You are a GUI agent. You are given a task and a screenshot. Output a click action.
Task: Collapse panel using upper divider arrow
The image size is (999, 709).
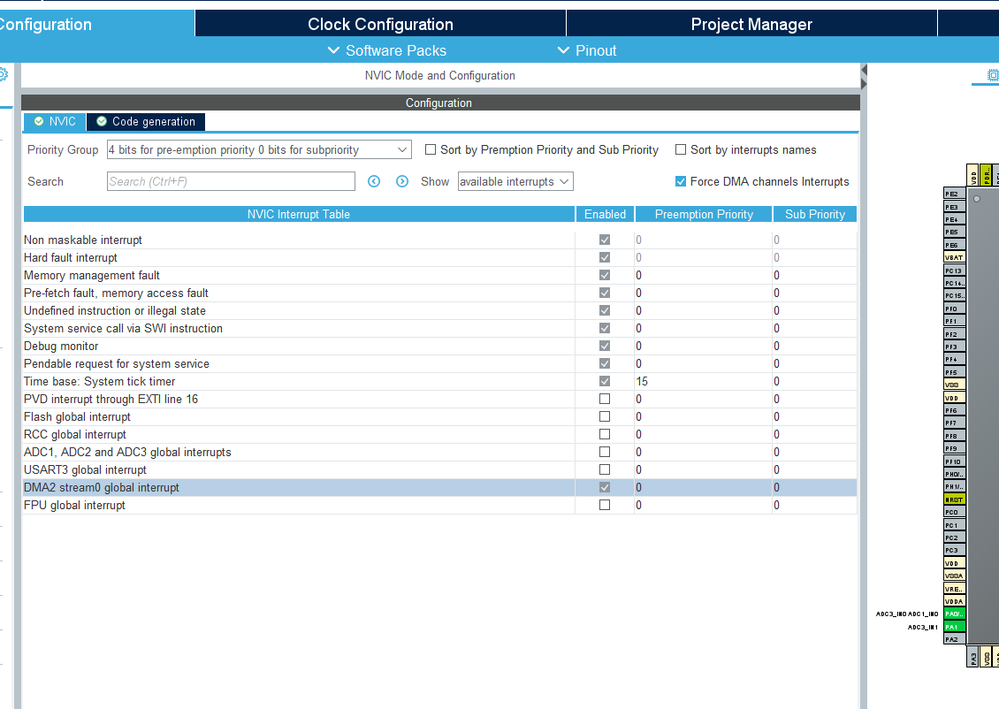point(864,69)
